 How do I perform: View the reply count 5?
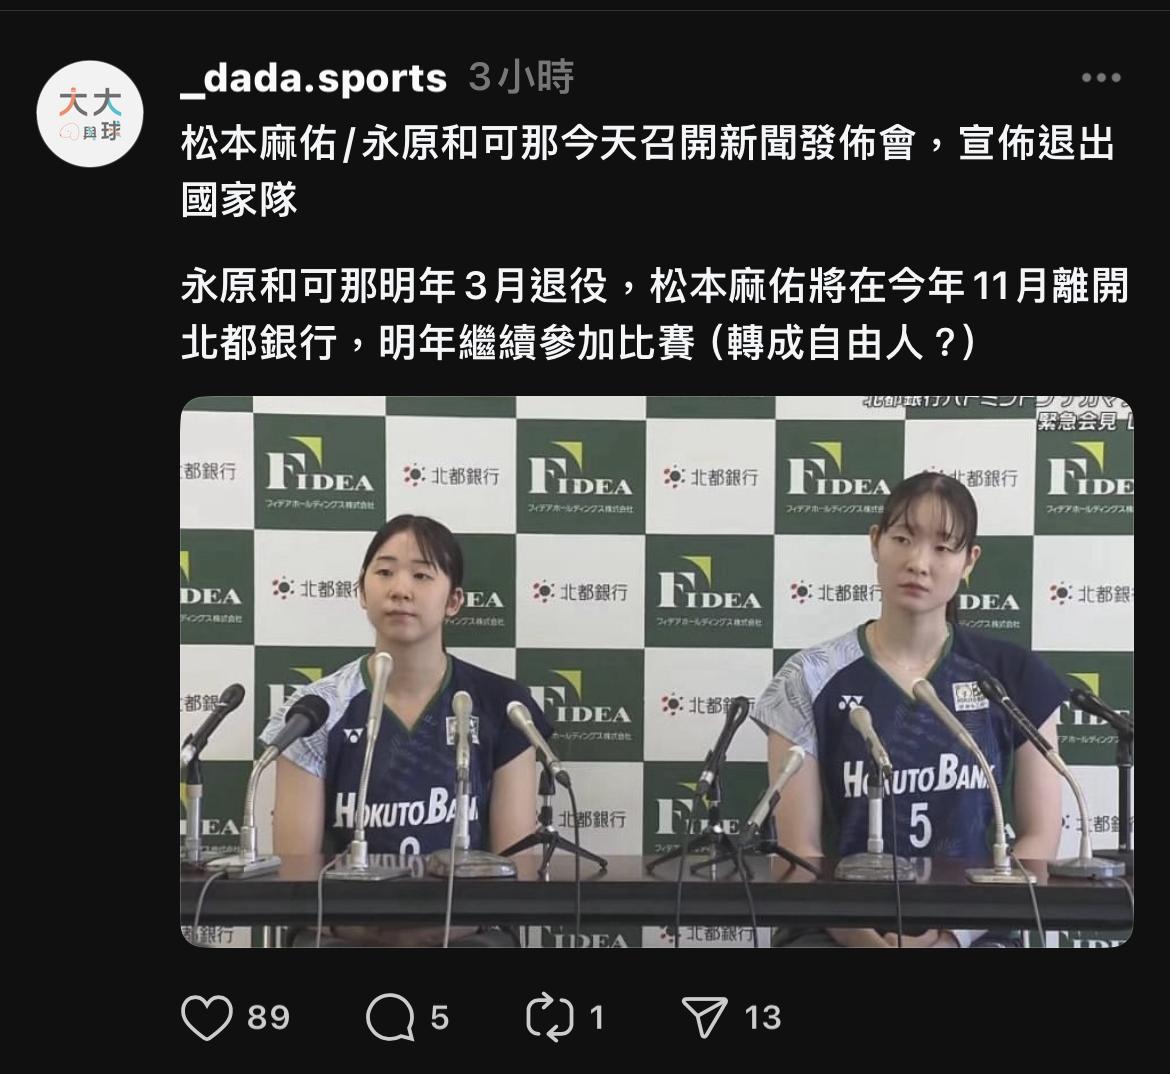pos(439,1017)
